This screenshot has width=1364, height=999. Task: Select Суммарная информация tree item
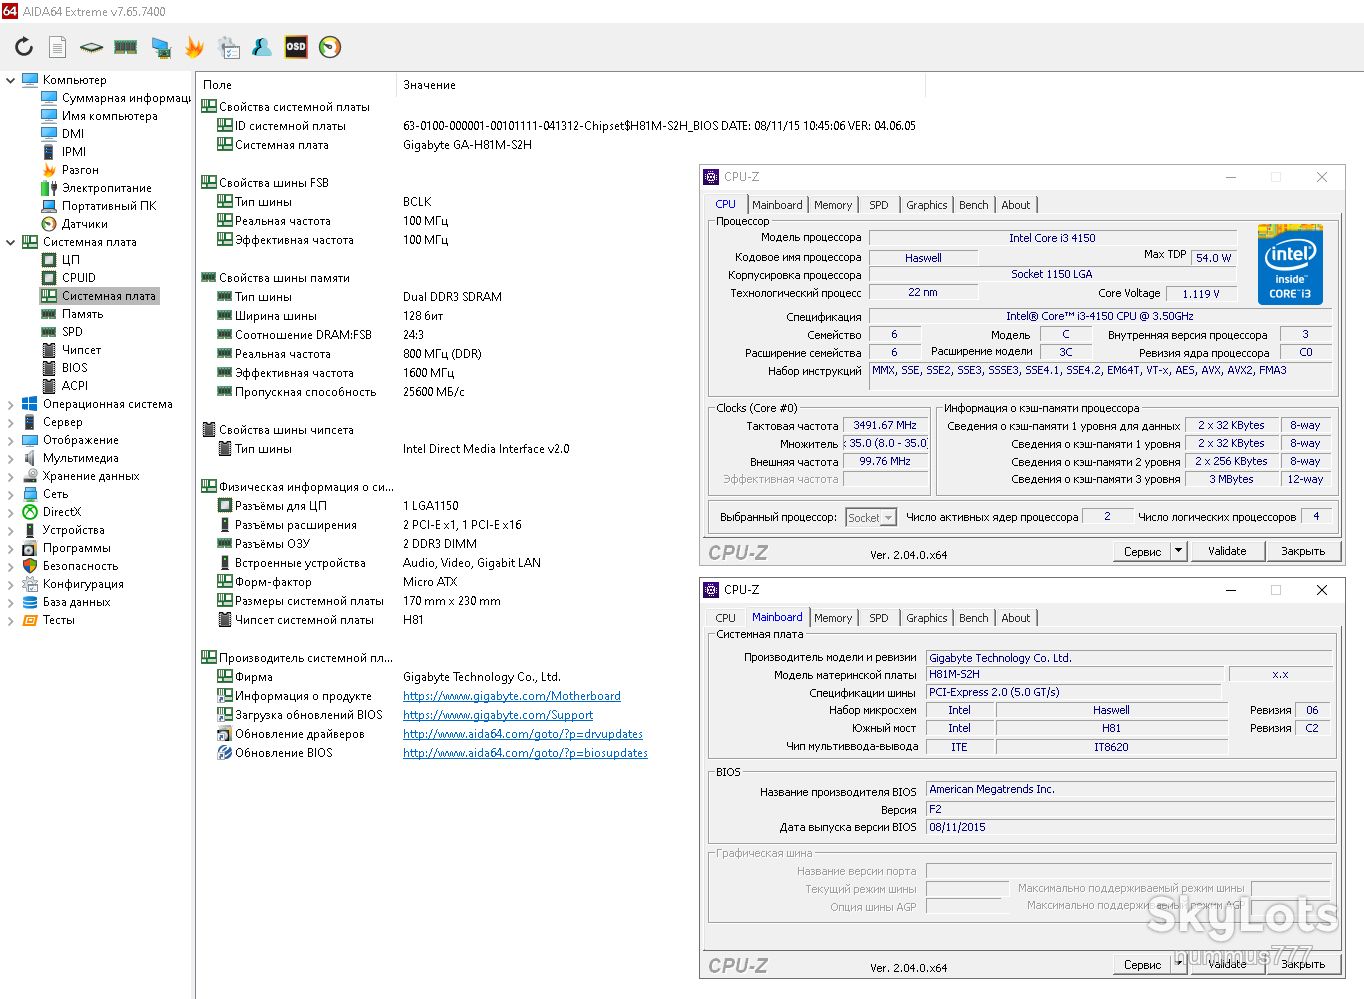tap(126, 98)
